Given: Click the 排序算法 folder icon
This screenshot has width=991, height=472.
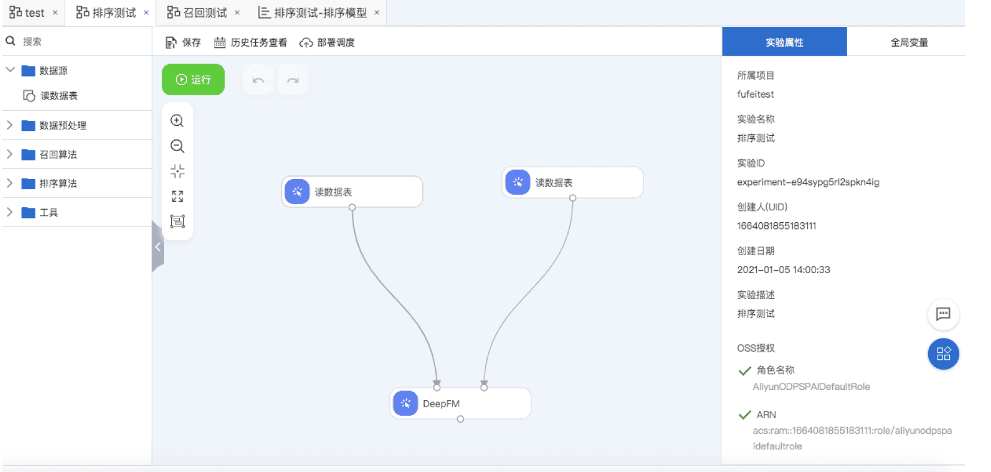Looking at the screenshot, I should point(28,183).
